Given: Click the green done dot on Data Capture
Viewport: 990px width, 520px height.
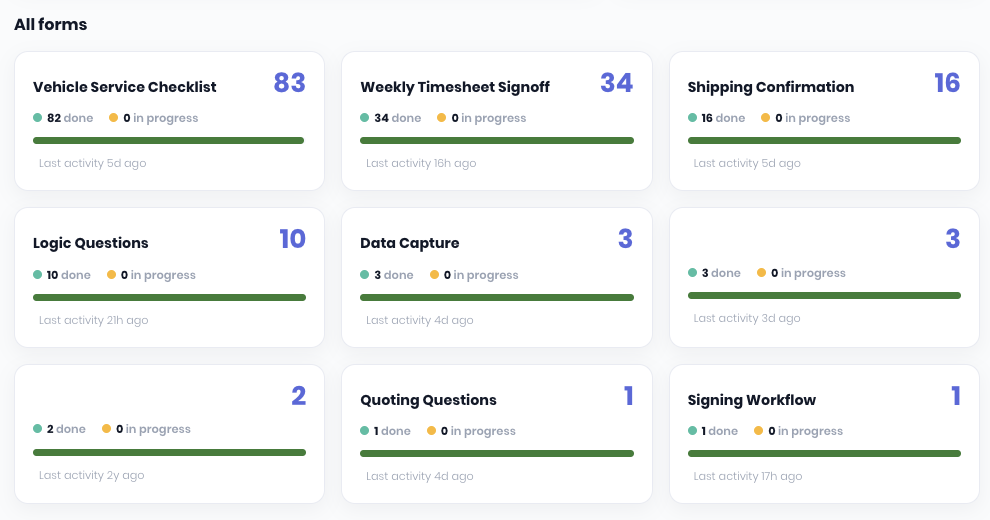Looking at the screenshot, I should [x=364, y=275].
